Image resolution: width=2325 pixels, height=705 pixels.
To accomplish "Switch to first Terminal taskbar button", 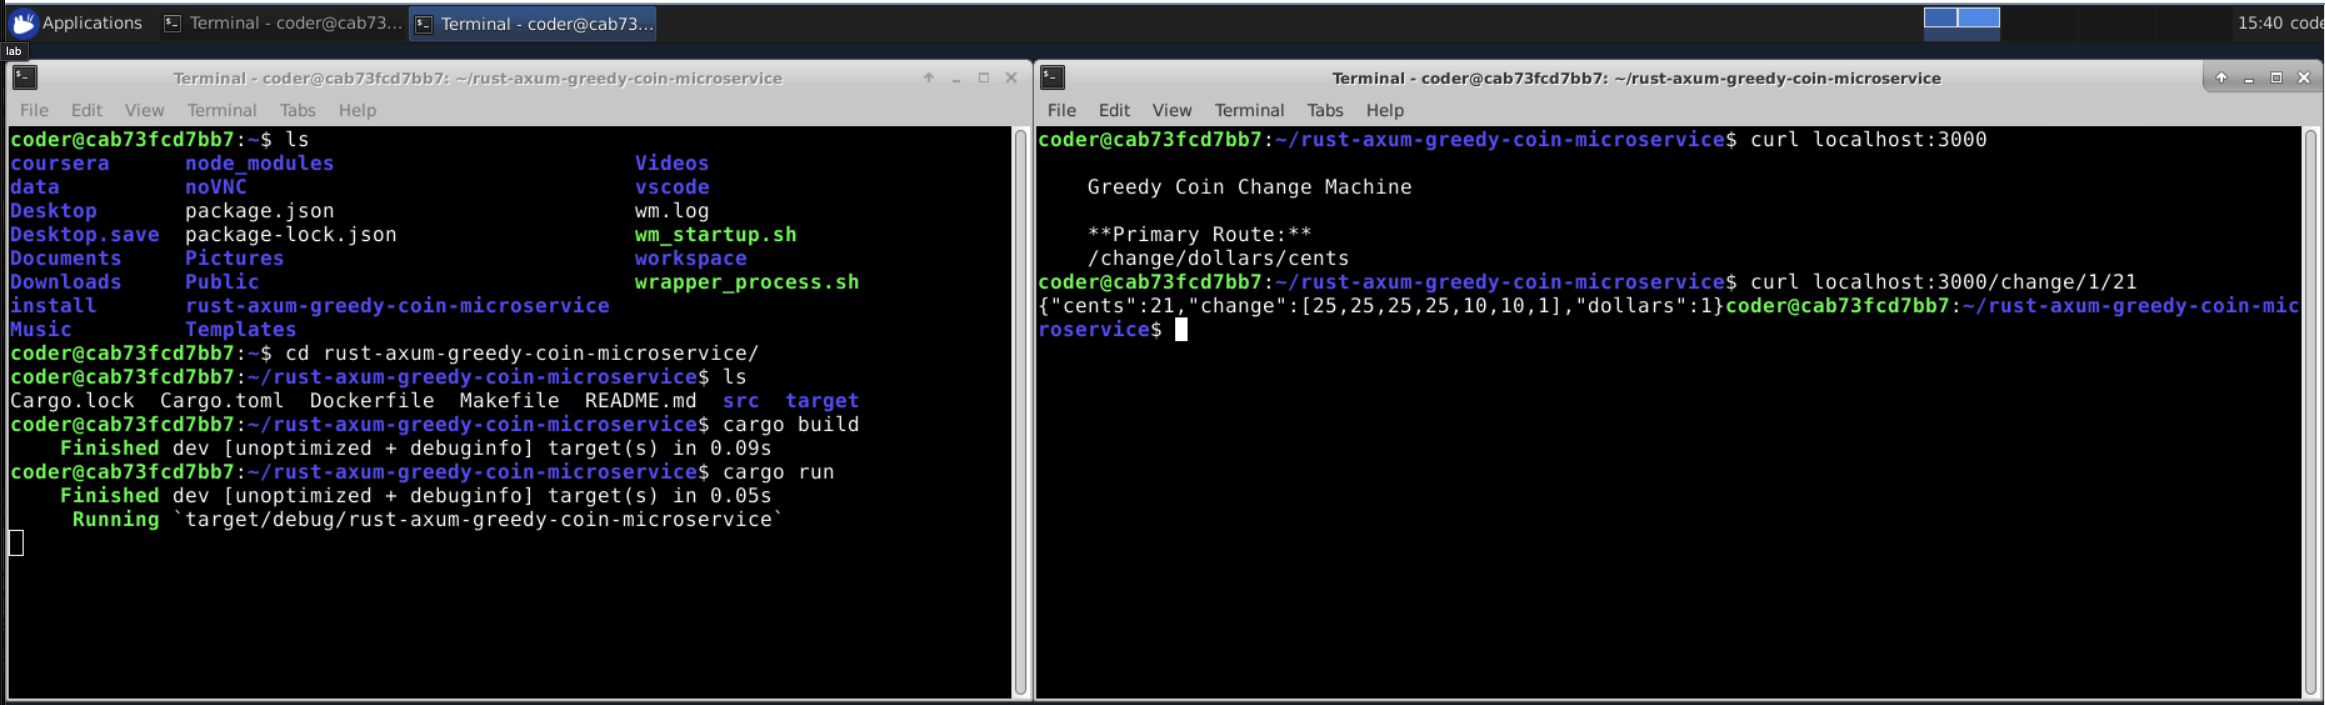I will pyautogui.click(x=283, y=23).
